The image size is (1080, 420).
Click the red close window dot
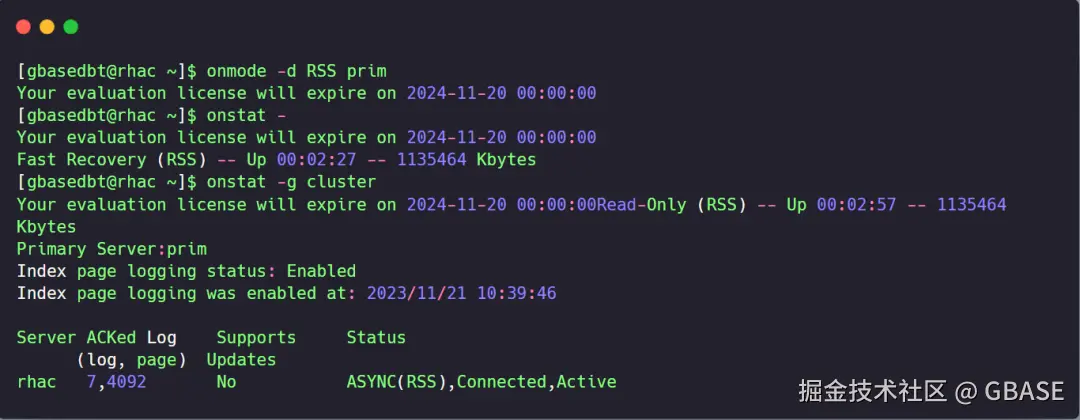coord(23,27)
